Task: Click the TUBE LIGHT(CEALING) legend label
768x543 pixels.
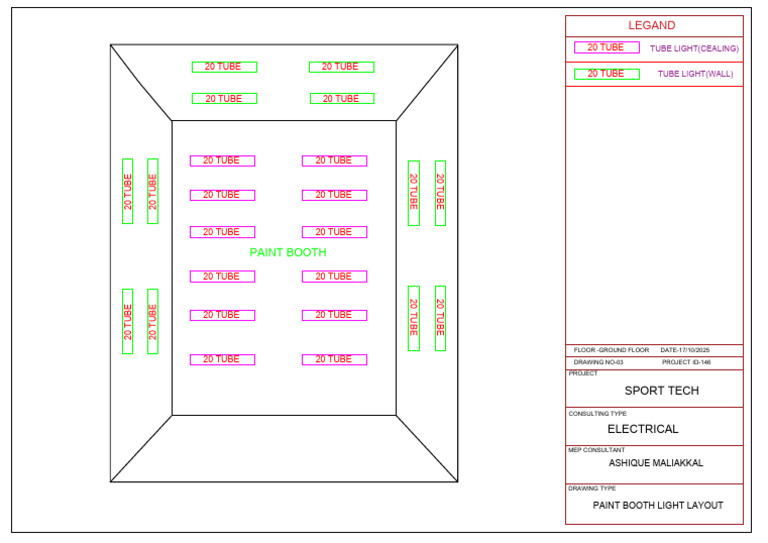Action: coord(694,48)
